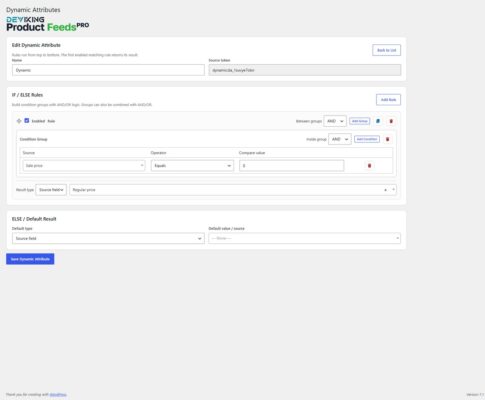485x400 pixels.
Task: Click the Add Group button
Action: pyautogui.click(x=360, y=121)
